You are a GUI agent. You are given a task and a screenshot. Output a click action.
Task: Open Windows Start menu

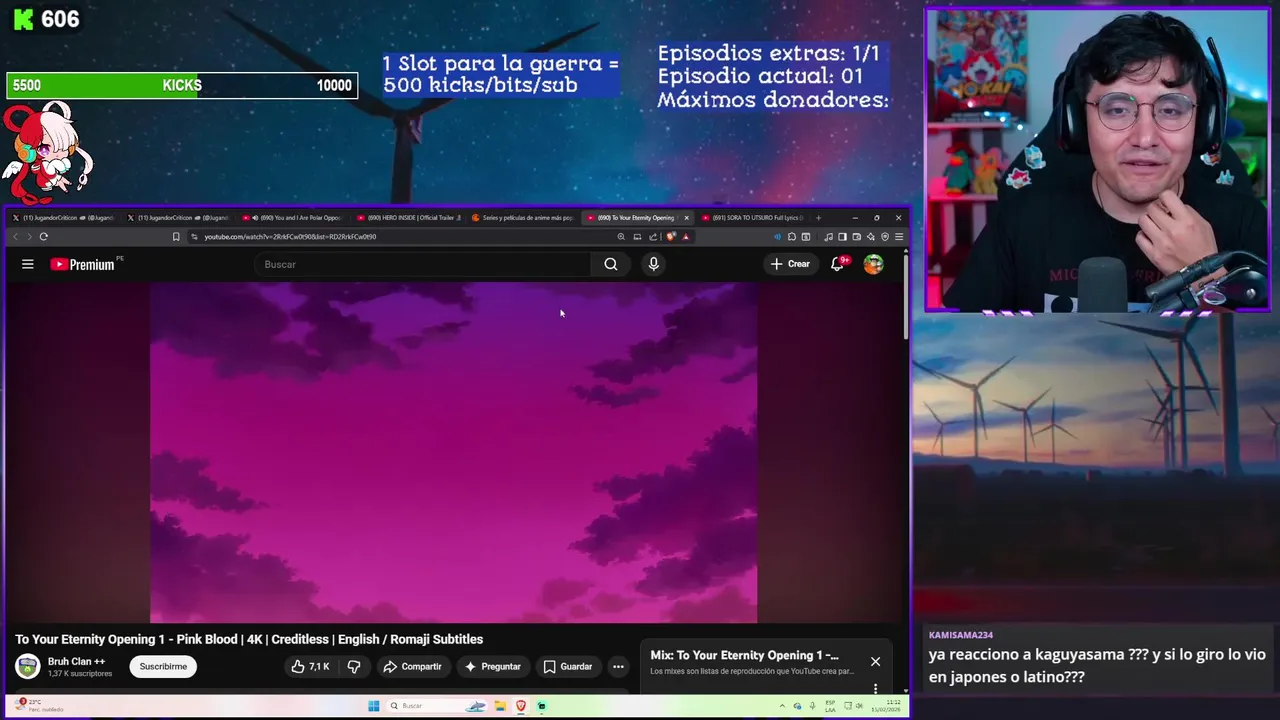[373, 706]
